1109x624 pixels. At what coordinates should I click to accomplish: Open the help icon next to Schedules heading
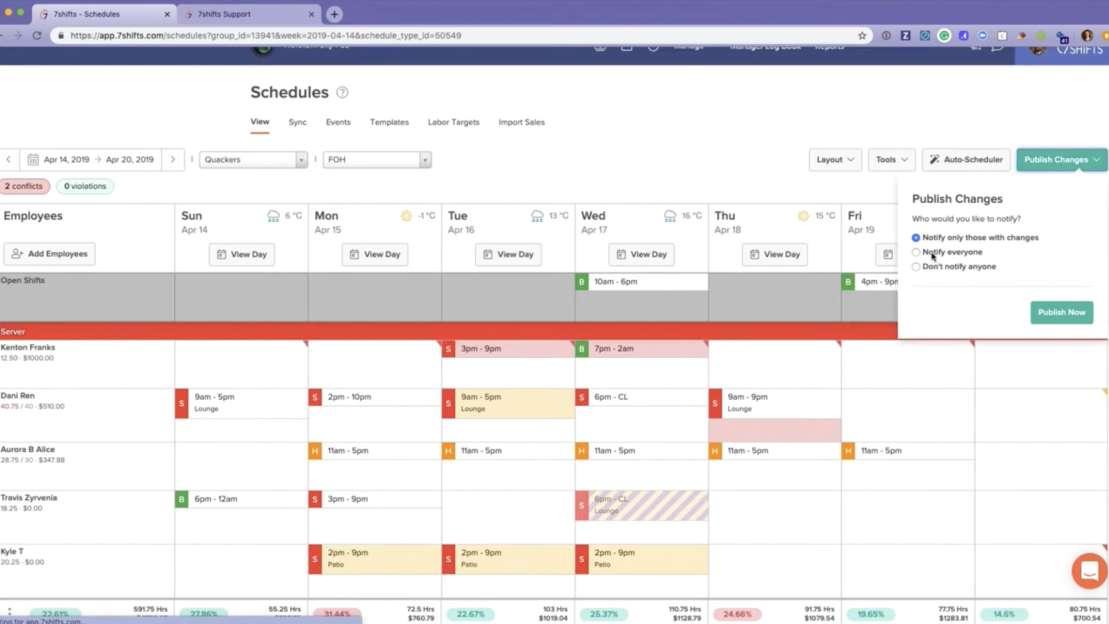[x=341, y=92]
